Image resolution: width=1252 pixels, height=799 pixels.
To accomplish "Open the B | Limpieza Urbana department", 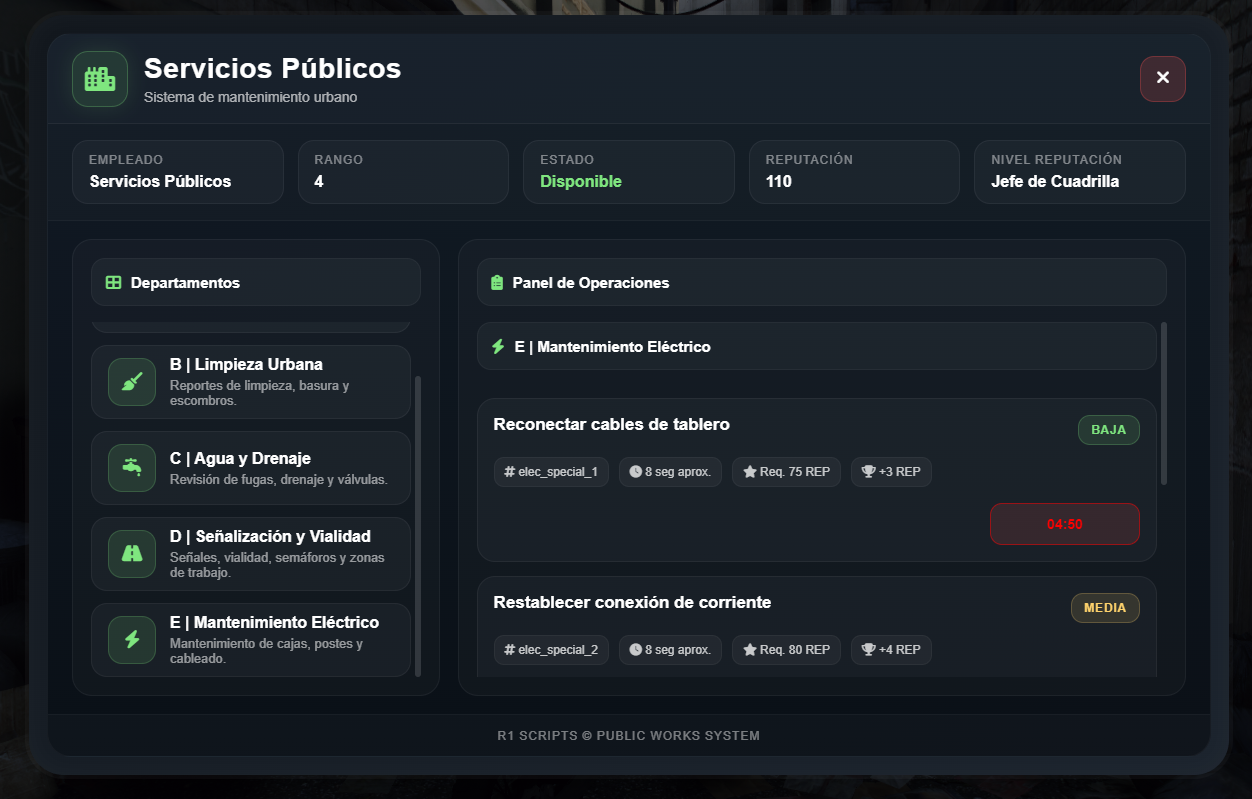I will [251, 382].
